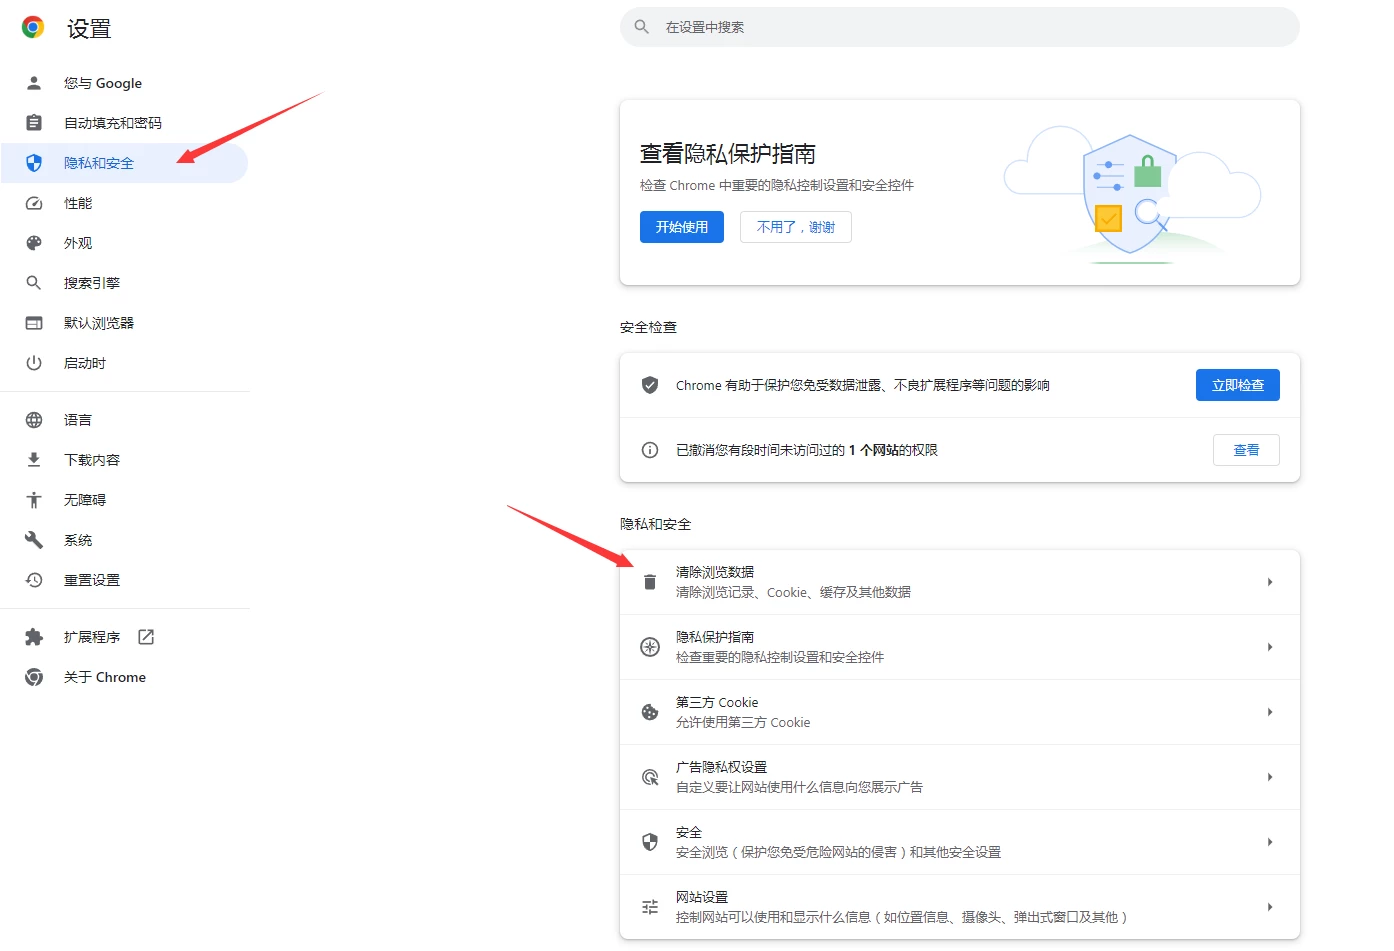Click the power icon for 启动时

click(34, 363)
